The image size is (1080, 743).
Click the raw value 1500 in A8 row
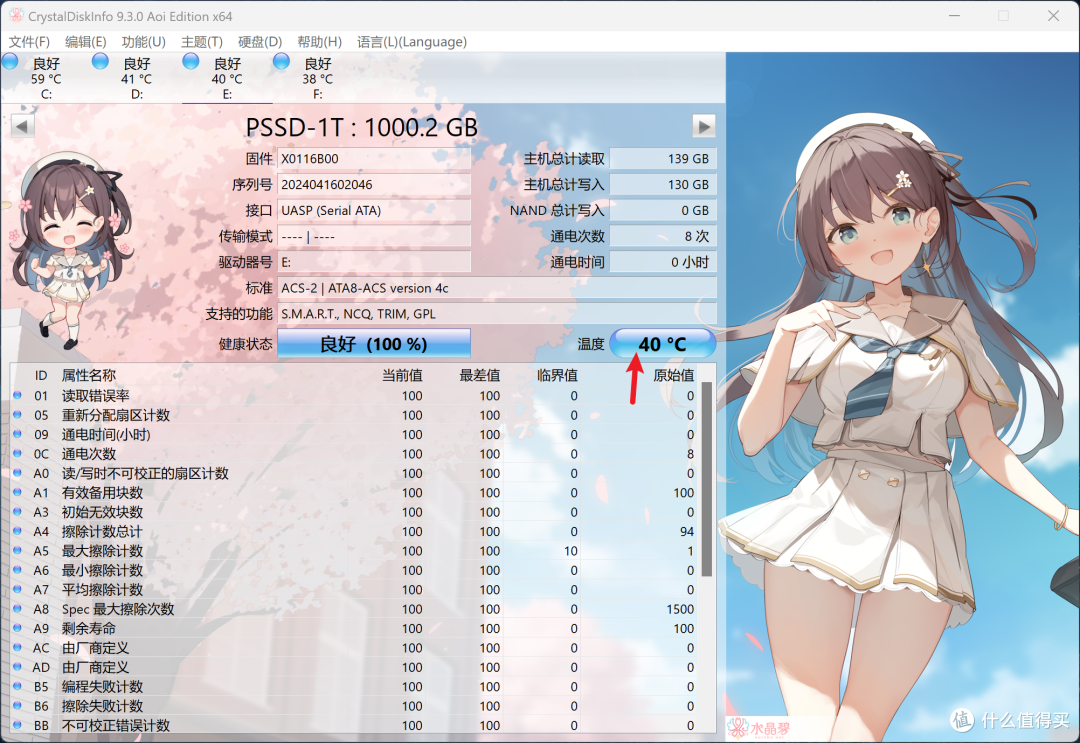coord(680,609)
